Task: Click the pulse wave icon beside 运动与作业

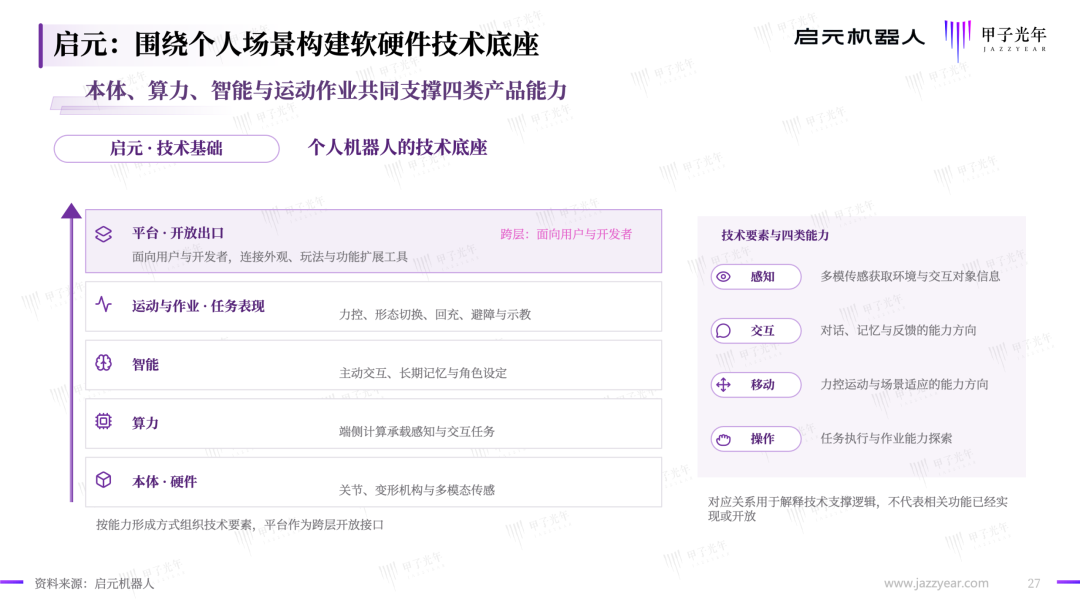Action: pos(103,304)
